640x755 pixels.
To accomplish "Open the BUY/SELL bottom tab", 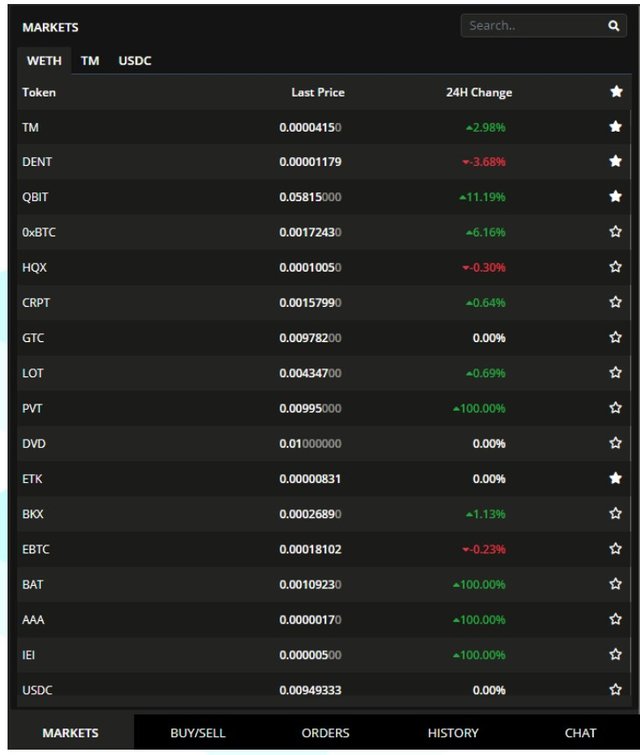I will (x=198, y=733).
